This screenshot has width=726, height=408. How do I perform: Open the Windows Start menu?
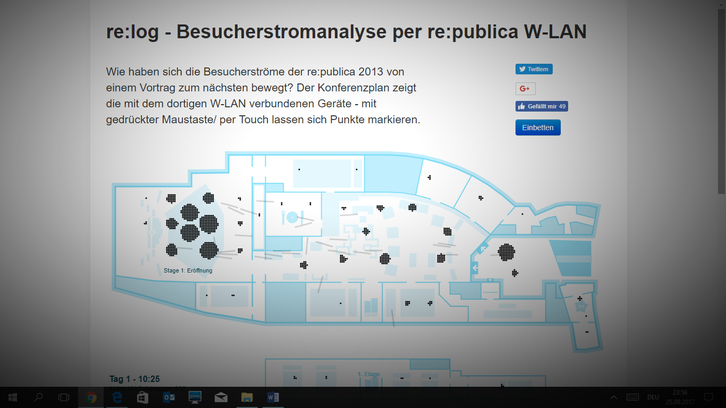pyautogui.click(x=13, y=397)
